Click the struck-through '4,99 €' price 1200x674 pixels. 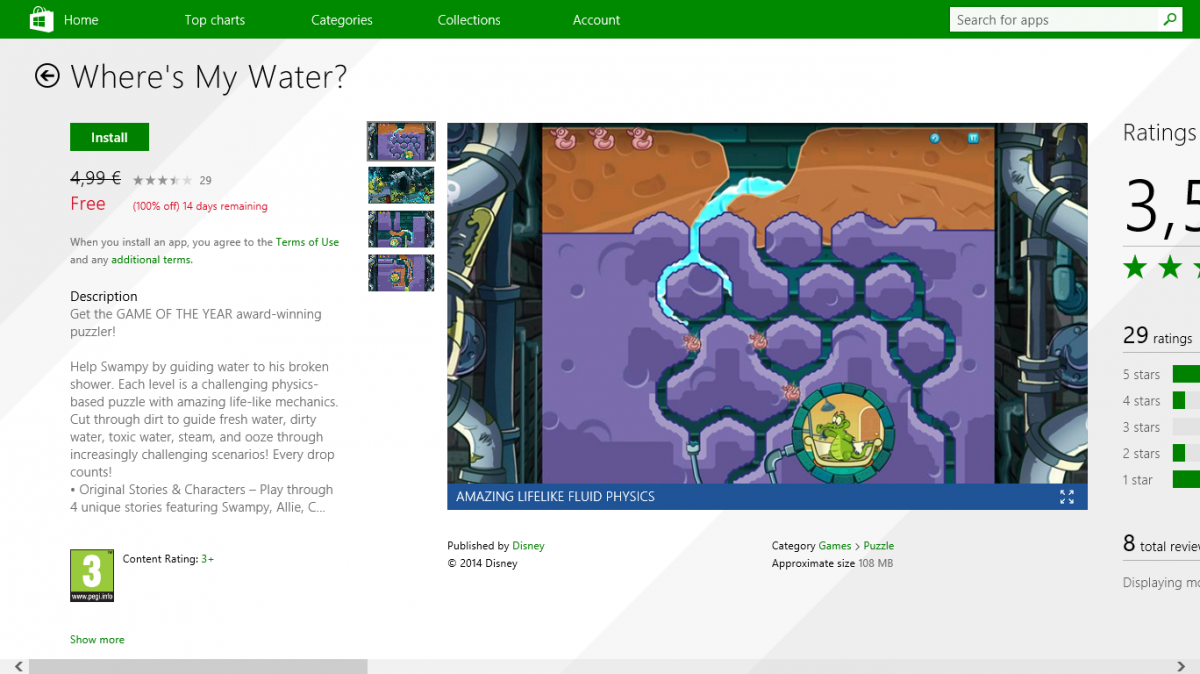coord(95,179)
